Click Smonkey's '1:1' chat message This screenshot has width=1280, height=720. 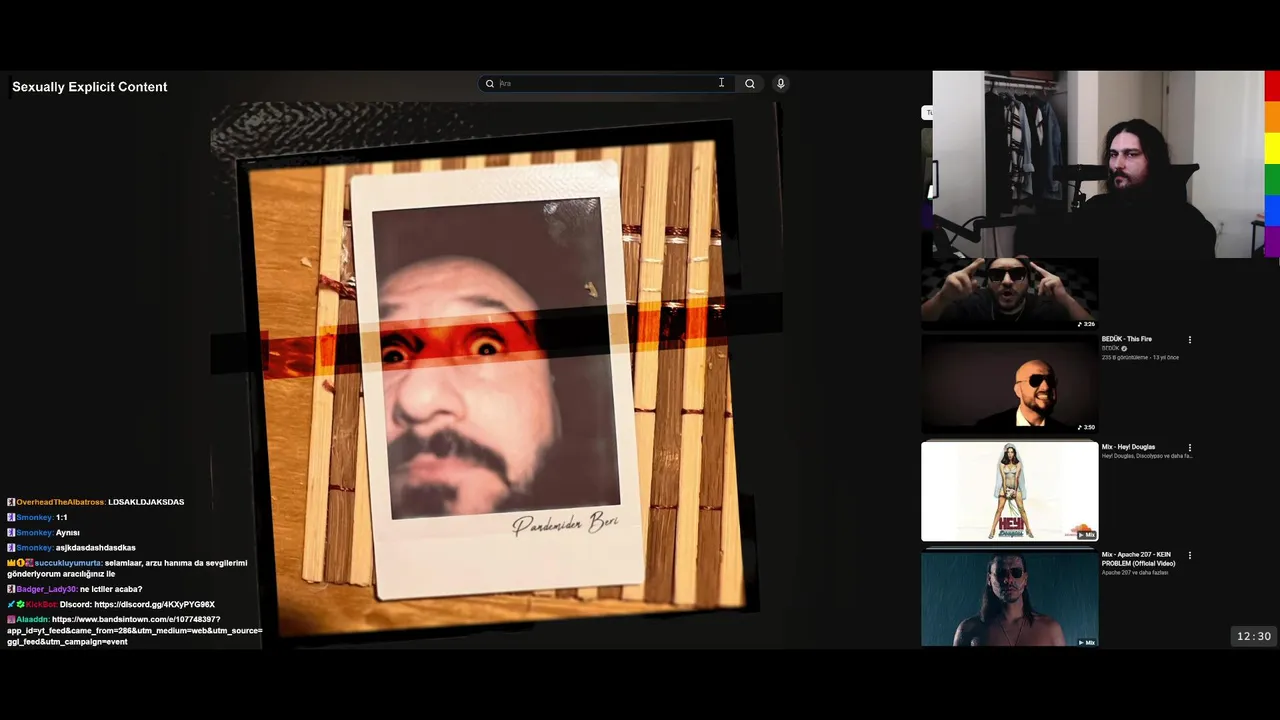(x=62, y=518)
